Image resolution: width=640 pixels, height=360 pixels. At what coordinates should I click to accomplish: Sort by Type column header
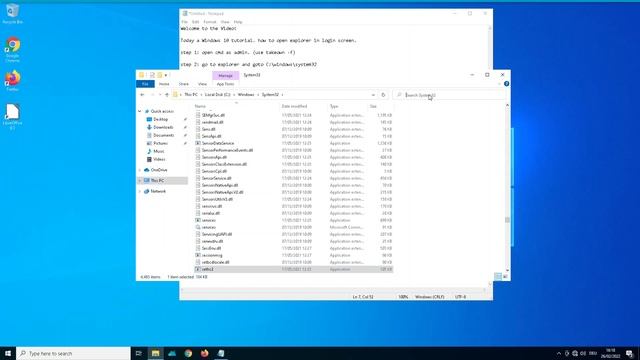click(348, 106)
